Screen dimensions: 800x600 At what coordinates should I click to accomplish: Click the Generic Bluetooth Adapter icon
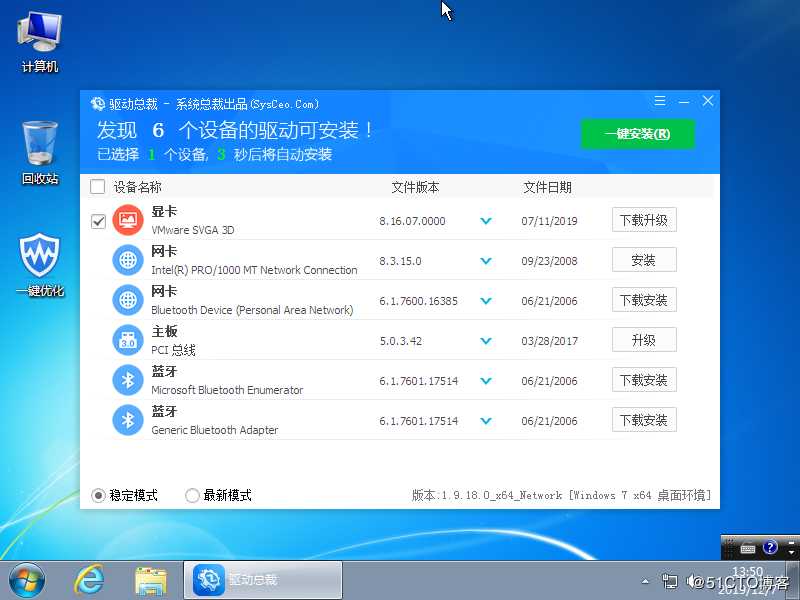click(x=128, y=420)
